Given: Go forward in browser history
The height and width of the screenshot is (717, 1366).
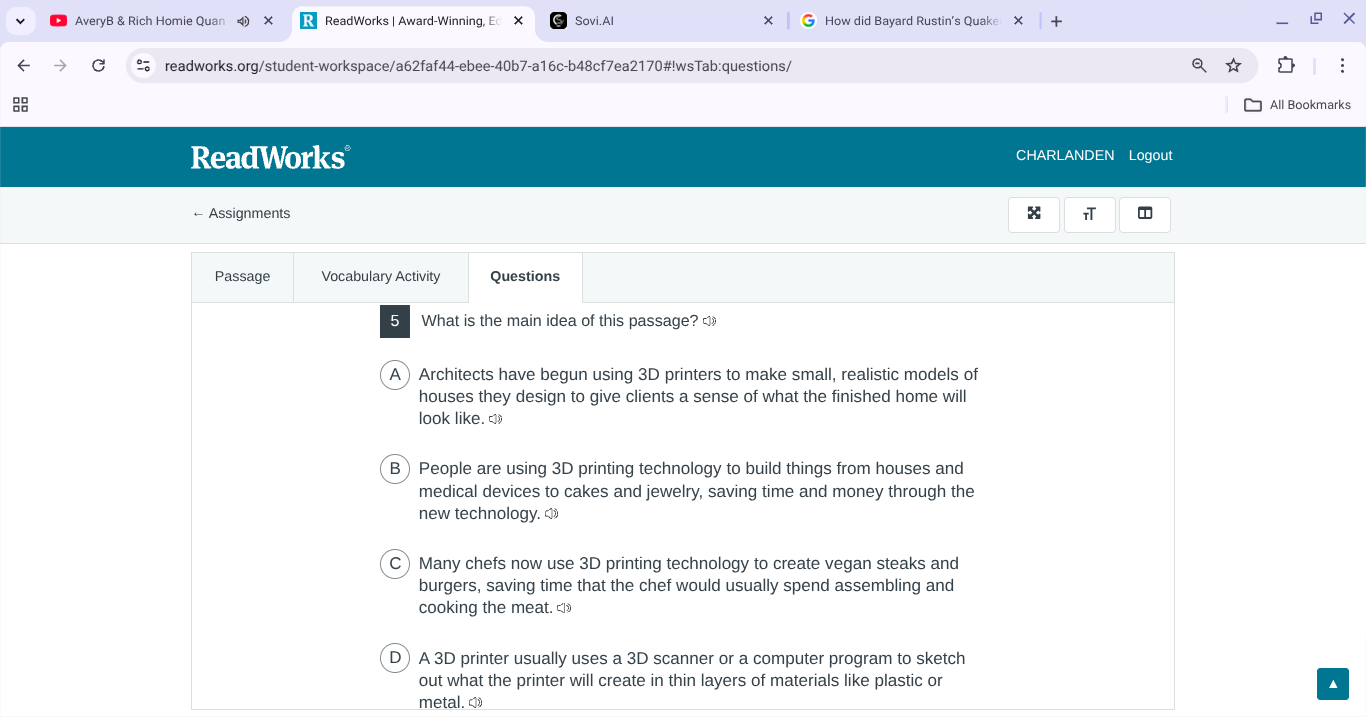Looking at the screenshot, I should click(61, 66).
